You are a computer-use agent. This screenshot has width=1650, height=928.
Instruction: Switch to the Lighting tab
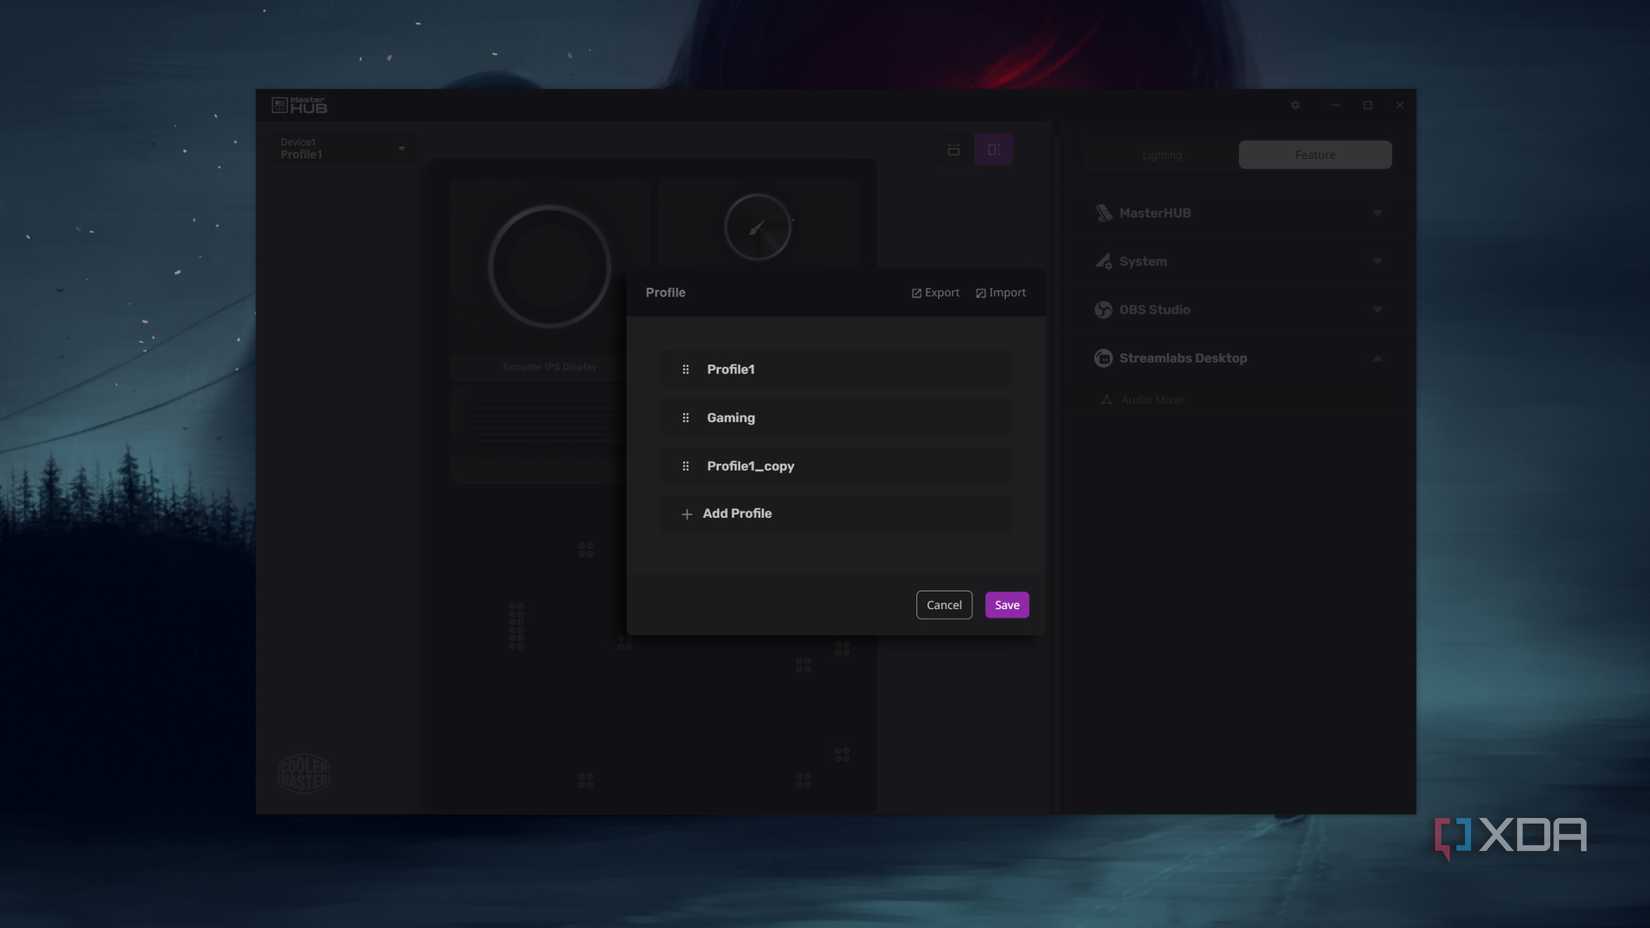point(1161,154)
